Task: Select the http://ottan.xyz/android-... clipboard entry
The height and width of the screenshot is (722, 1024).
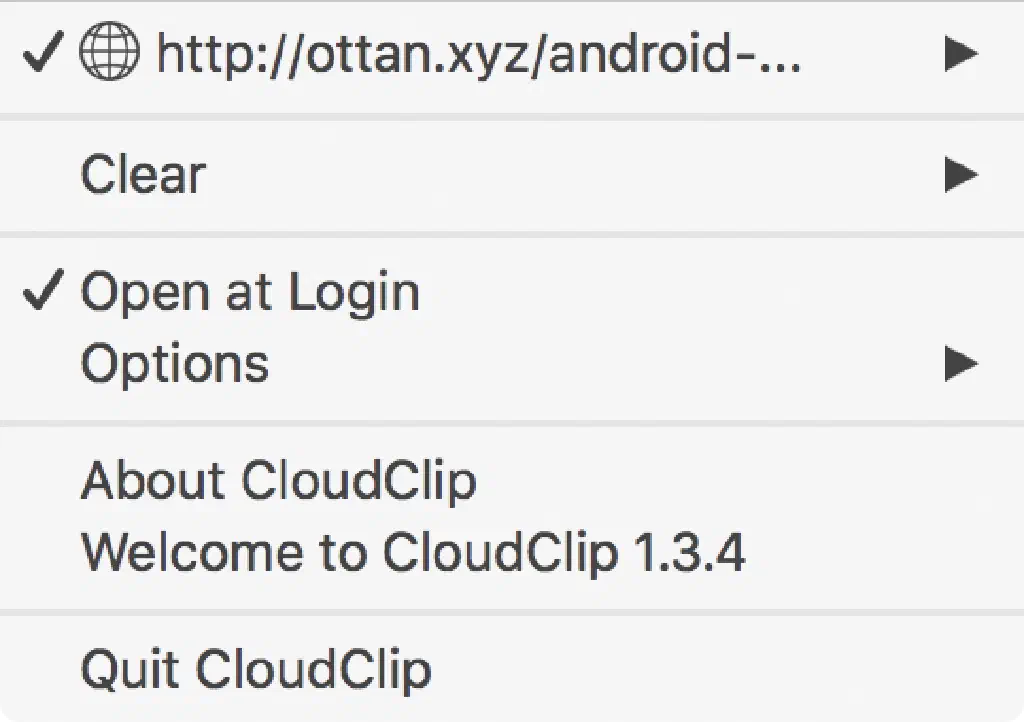Action: click(x=478, y=54)
